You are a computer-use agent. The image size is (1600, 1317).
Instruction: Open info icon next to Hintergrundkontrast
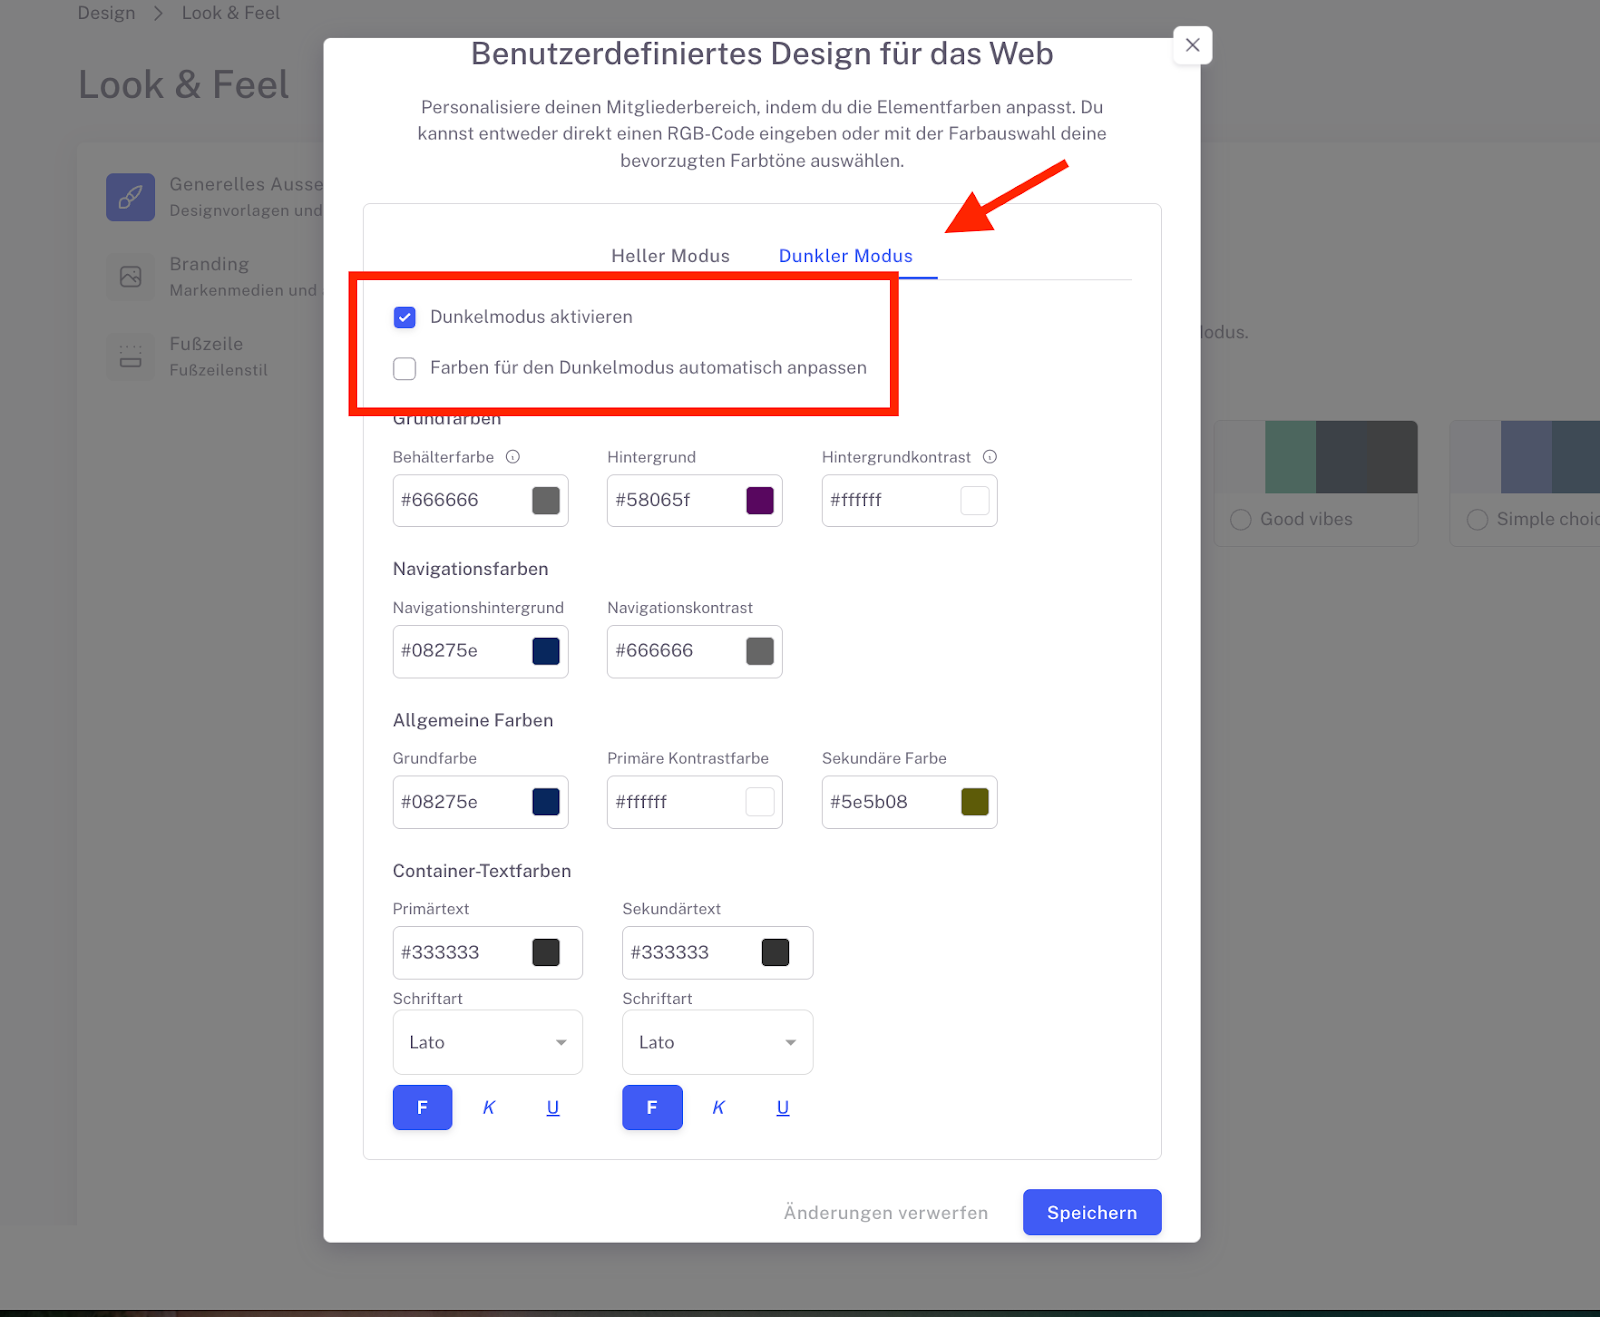click(x=990, y=457)
